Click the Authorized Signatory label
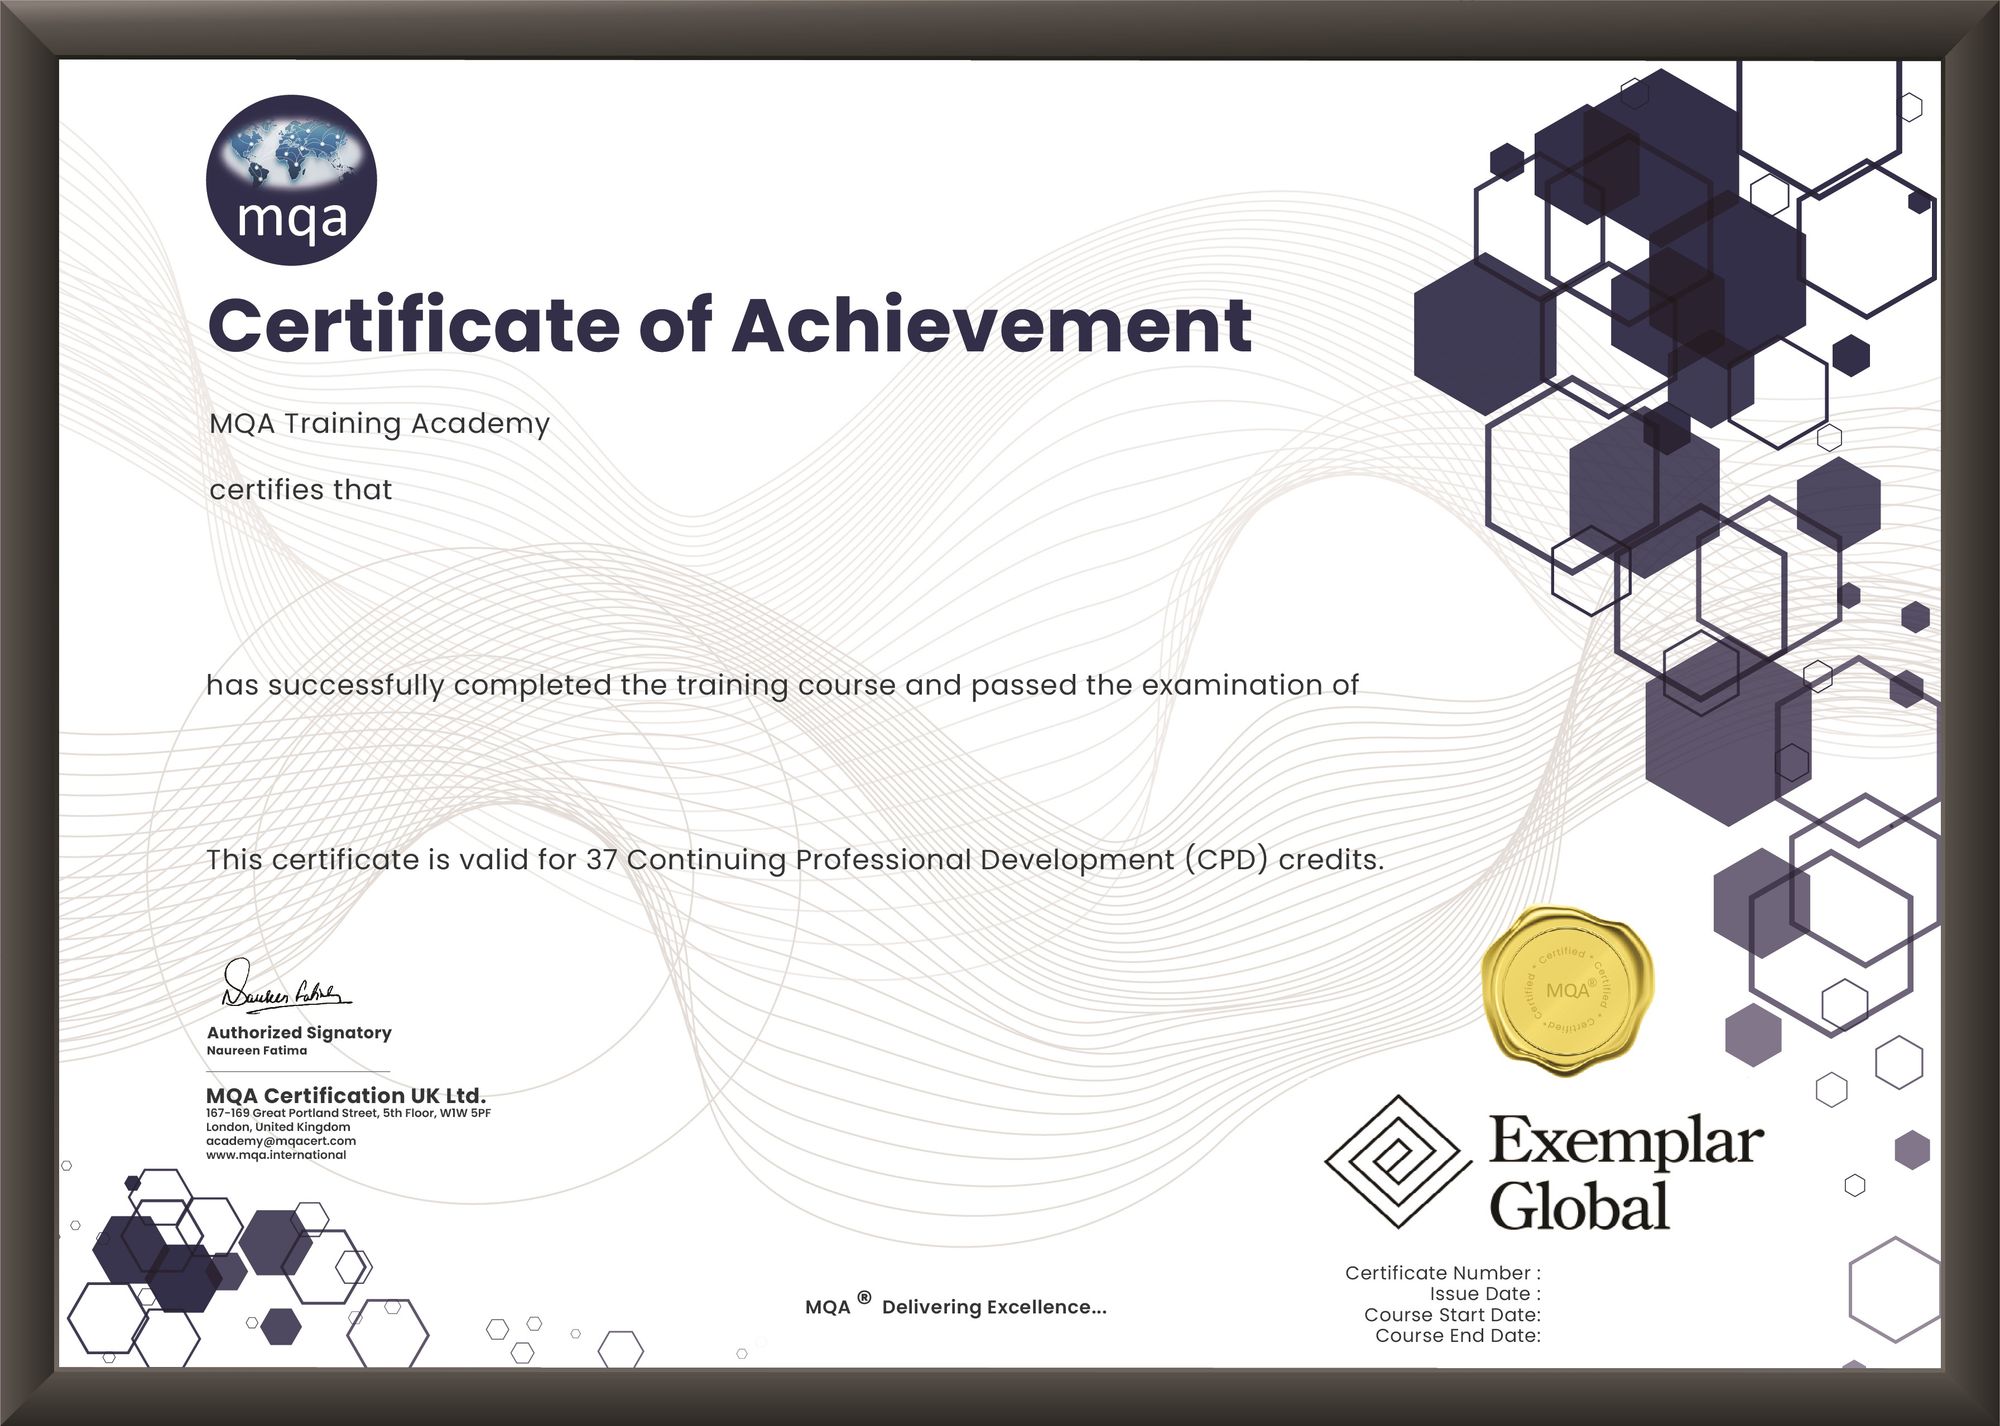 (x=299, y=1033)
